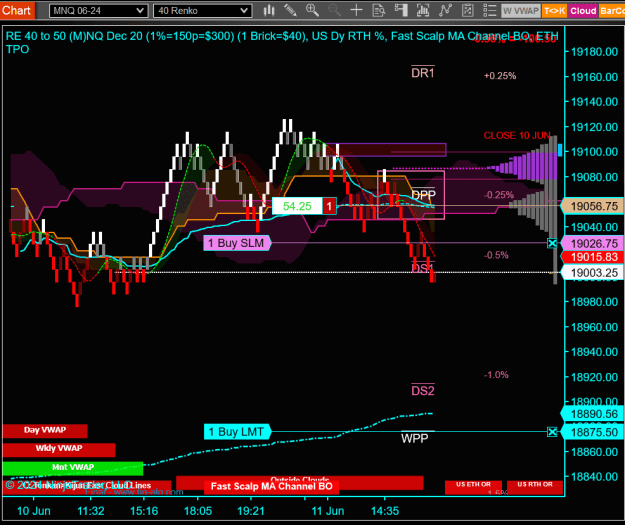
Task: Click the 1 Buy LMT order label
Action: click(237, 432)
